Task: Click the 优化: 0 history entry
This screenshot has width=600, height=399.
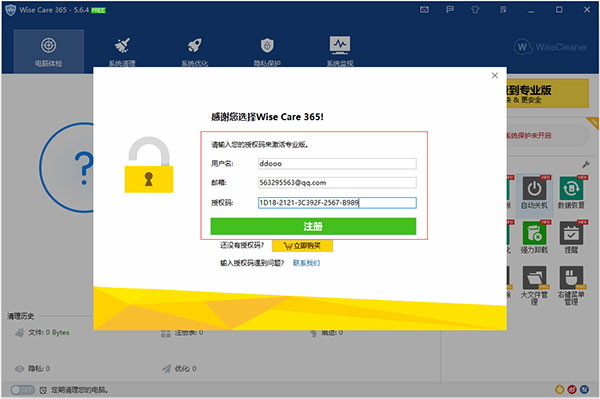Action: tap(179, 368)
